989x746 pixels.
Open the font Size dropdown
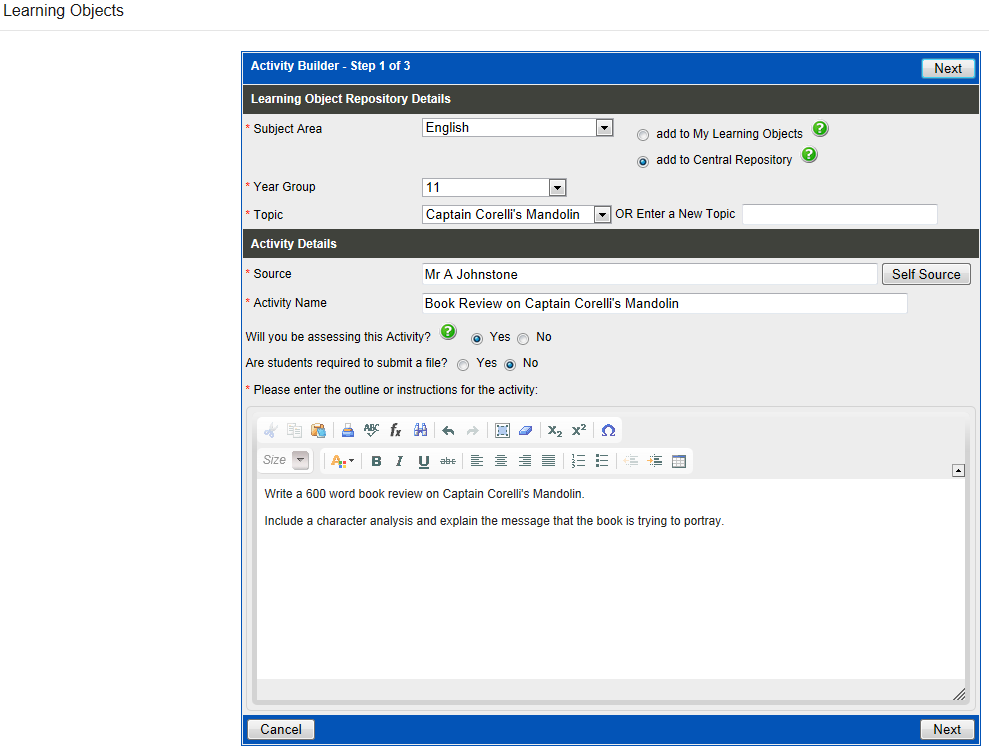click(x=300, y=461)
